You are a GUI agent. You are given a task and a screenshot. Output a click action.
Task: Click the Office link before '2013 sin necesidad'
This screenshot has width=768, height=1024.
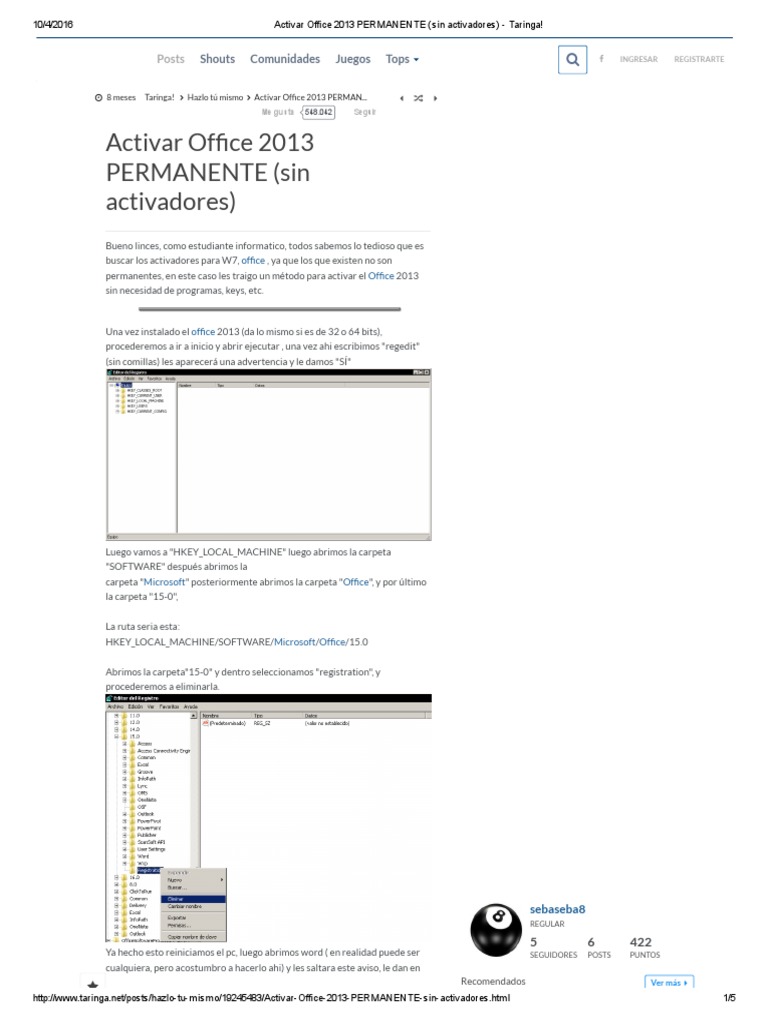click(381, 276)
